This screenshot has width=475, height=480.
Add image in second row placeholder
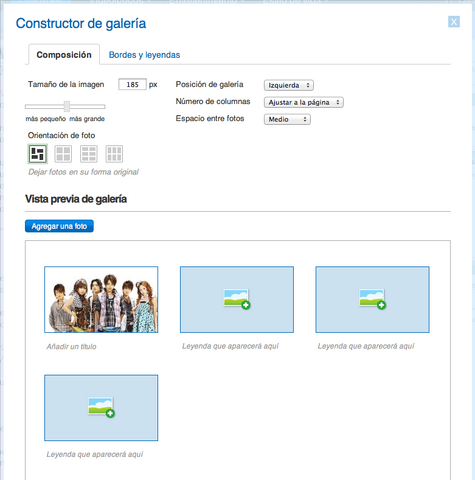pos(101,408)
